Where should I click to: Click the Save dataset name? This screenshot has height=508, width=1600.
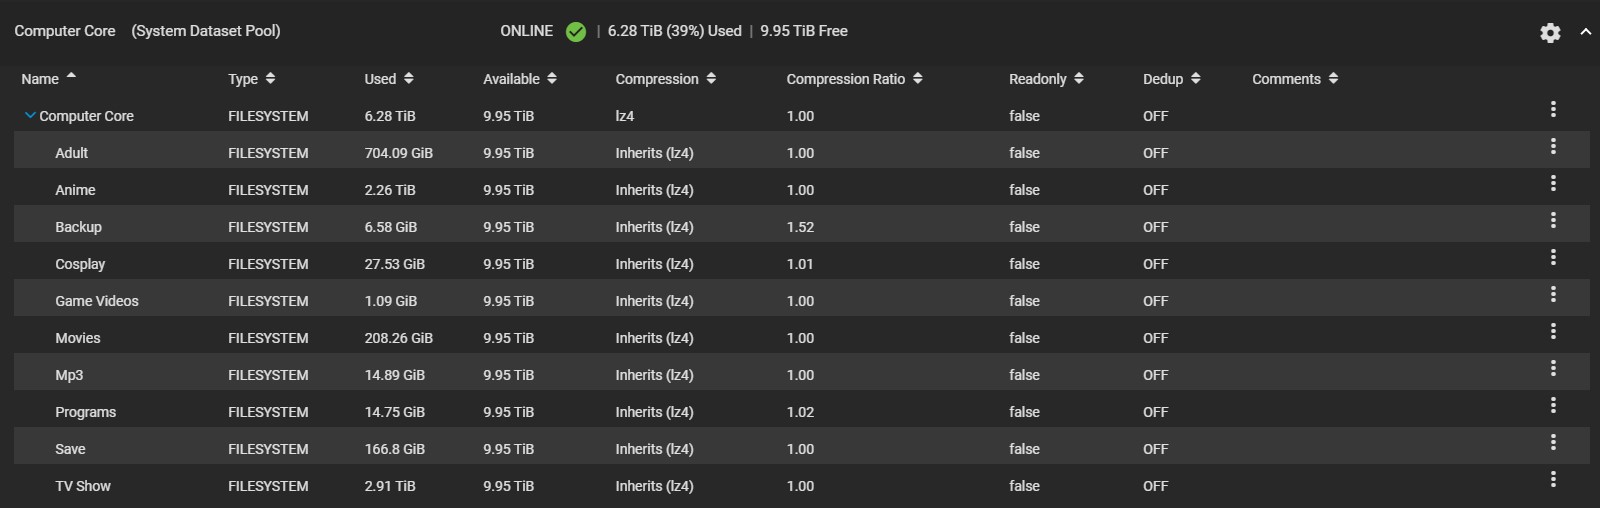70,449
